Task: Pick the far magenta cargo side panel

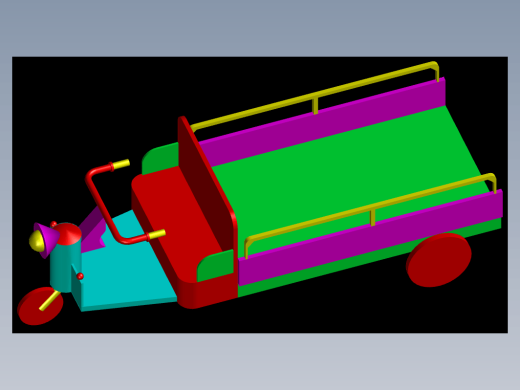Action: click(322, 122)
